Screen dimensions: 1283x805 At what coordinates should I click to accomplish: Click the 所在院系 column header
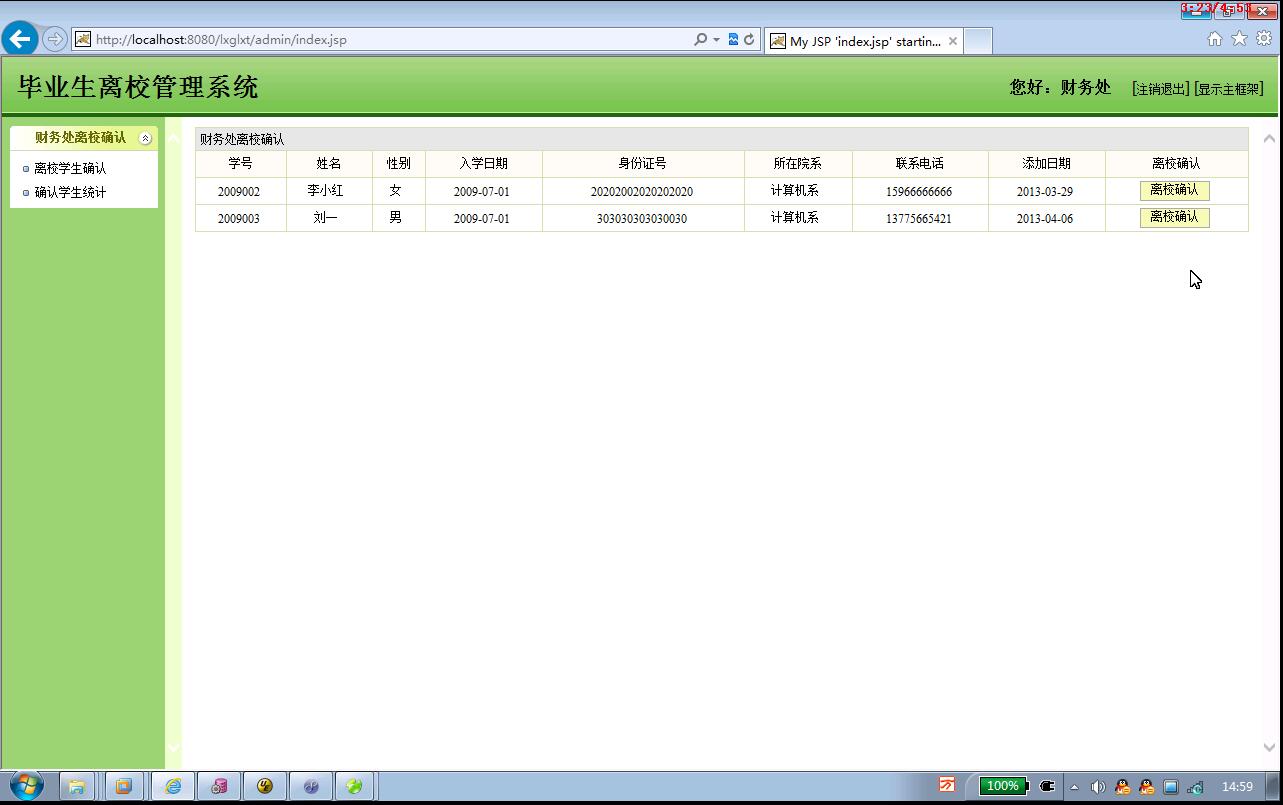pos(797,163)
